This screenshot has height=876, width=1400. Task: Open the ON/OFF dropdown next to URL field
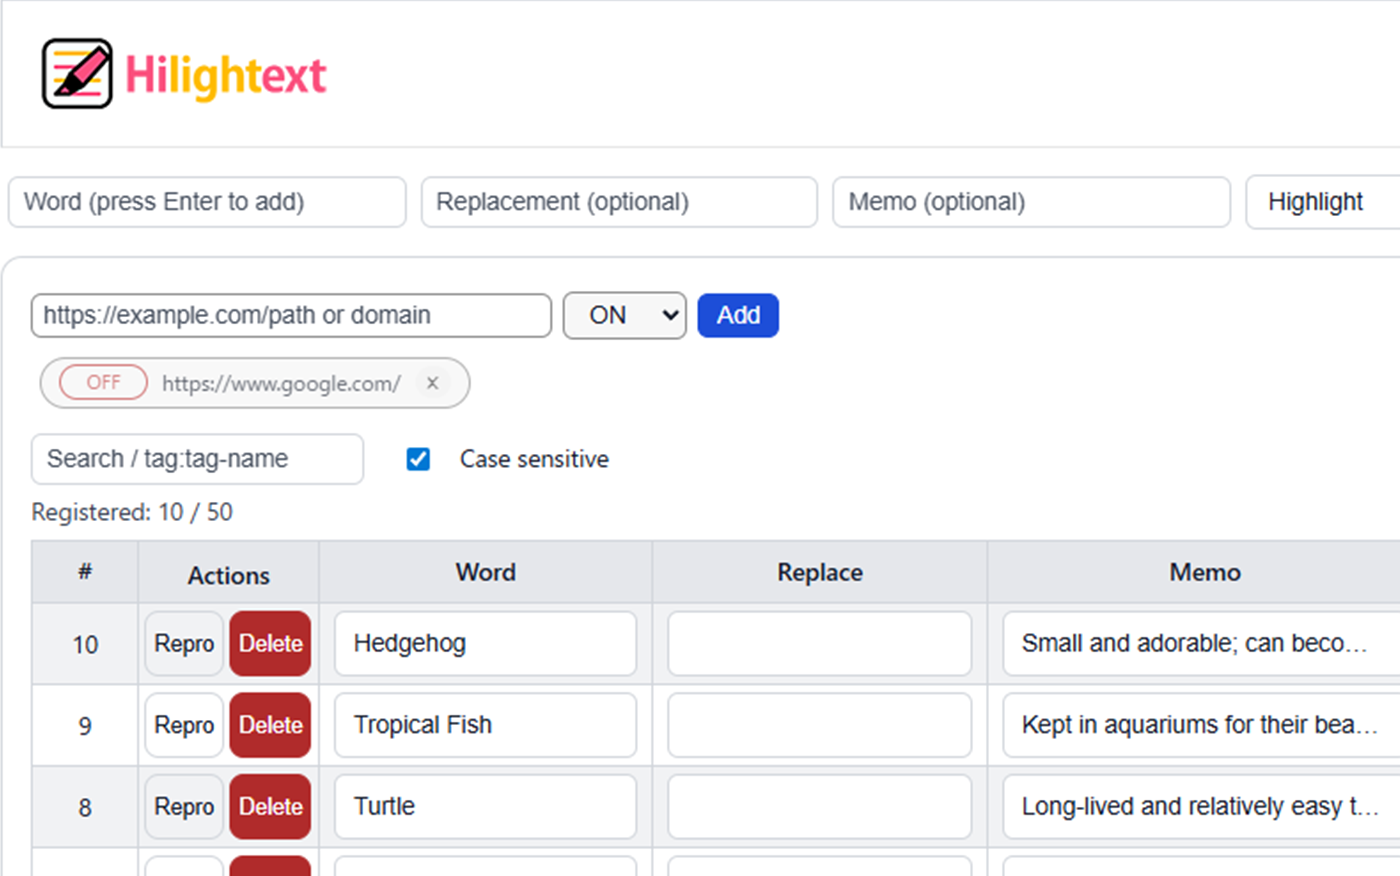[624, 315]
